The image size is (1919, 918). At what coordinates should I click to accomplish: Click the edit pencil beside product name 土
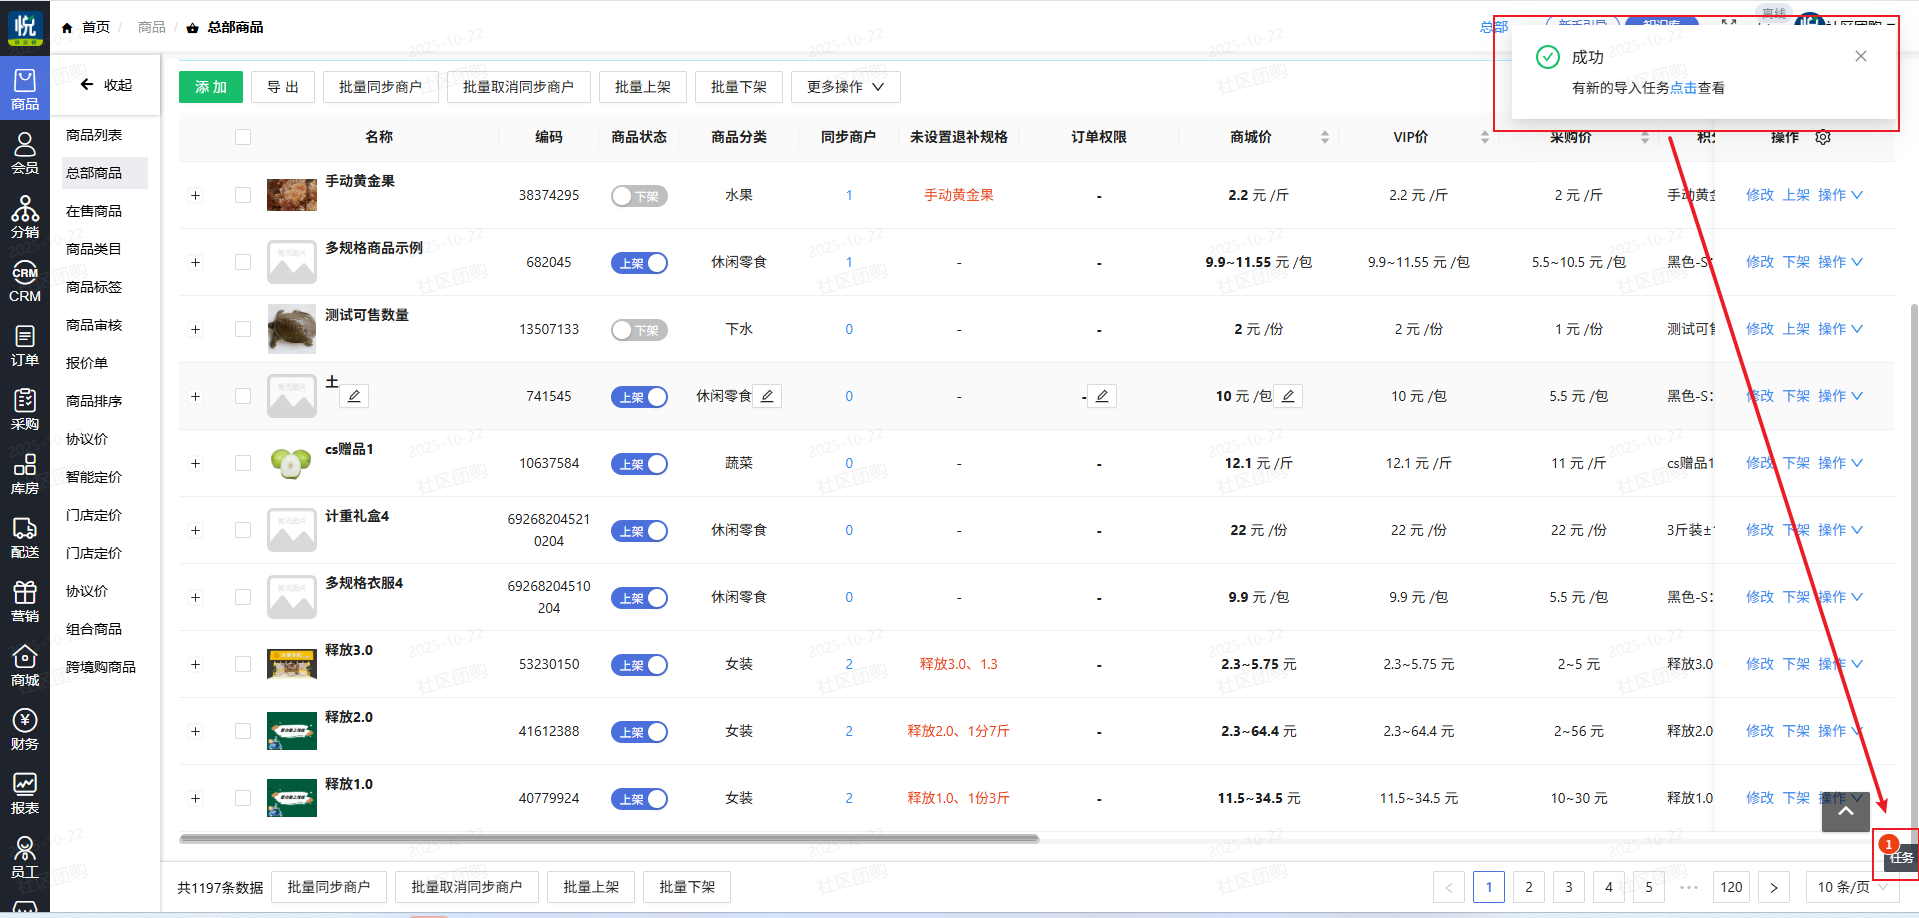(x=354, y=396)
